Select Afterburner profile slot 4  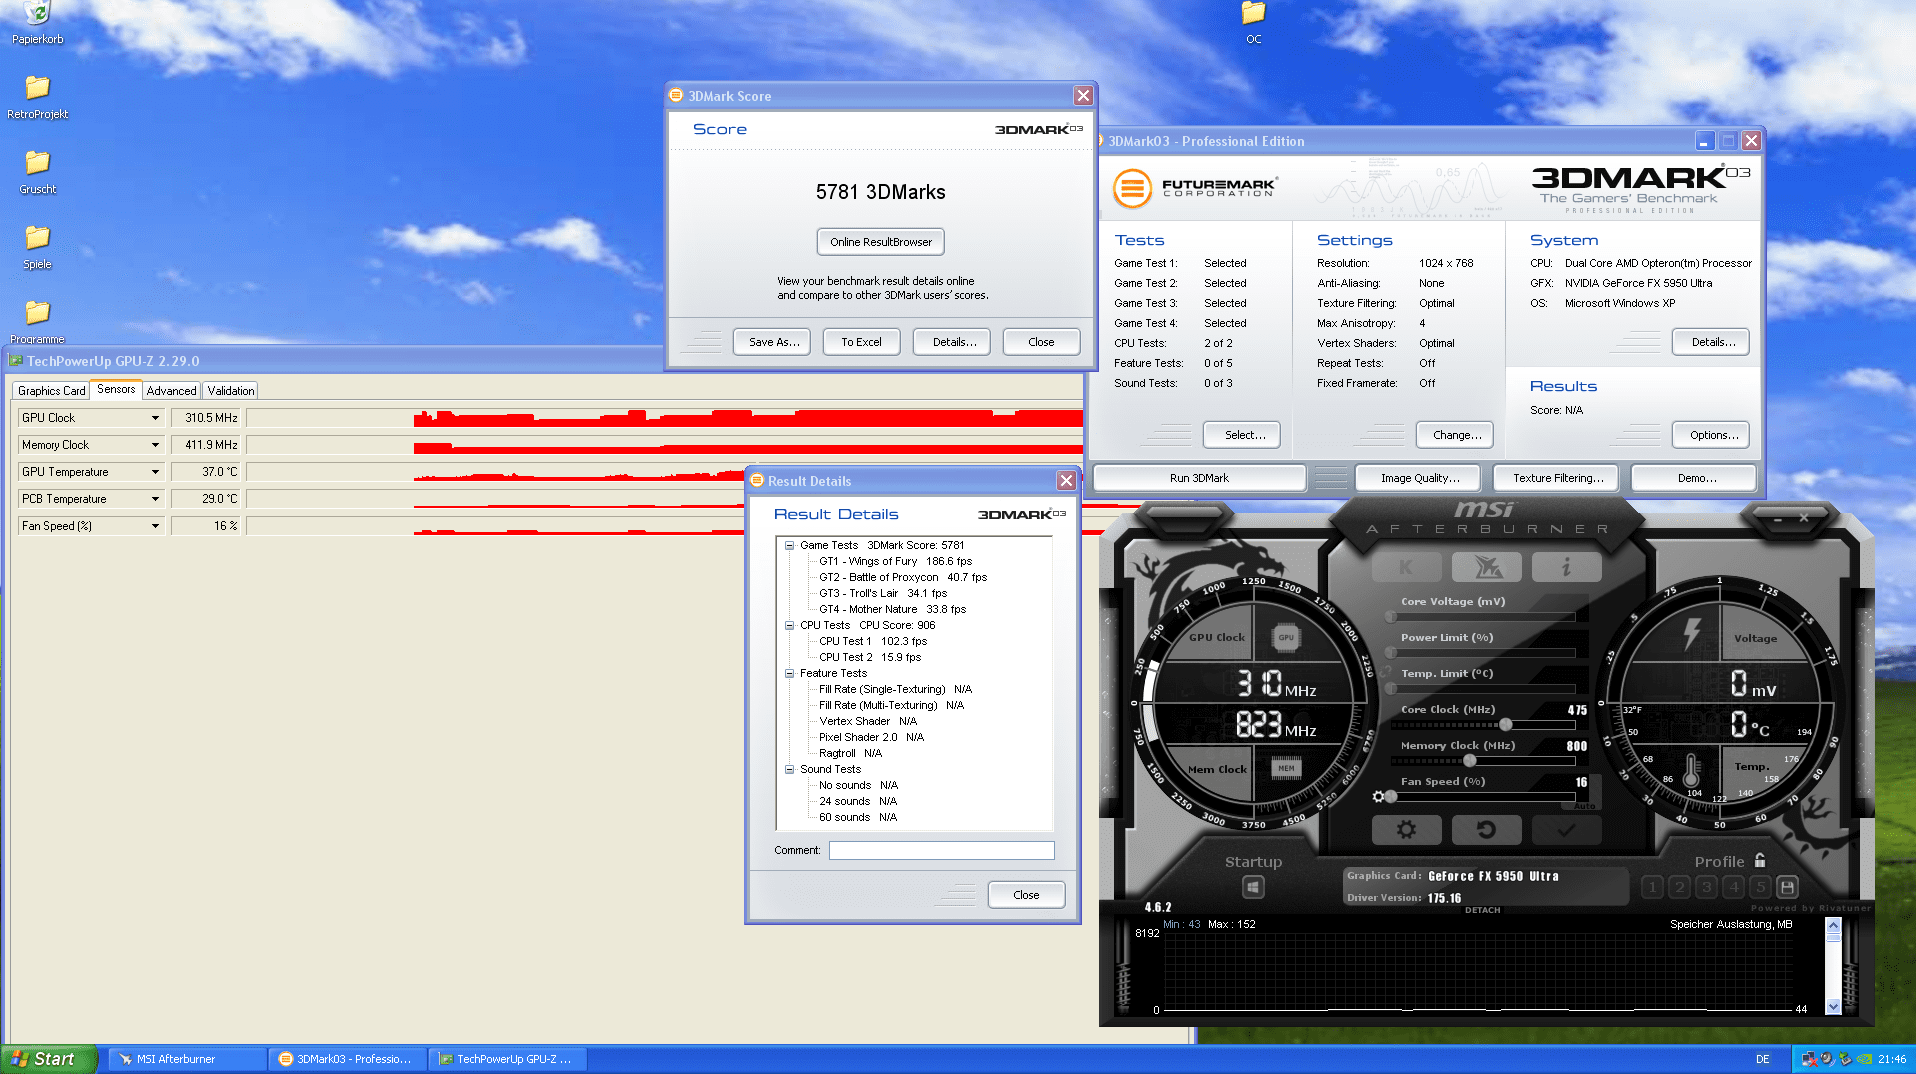click(x=1733, y=887)
